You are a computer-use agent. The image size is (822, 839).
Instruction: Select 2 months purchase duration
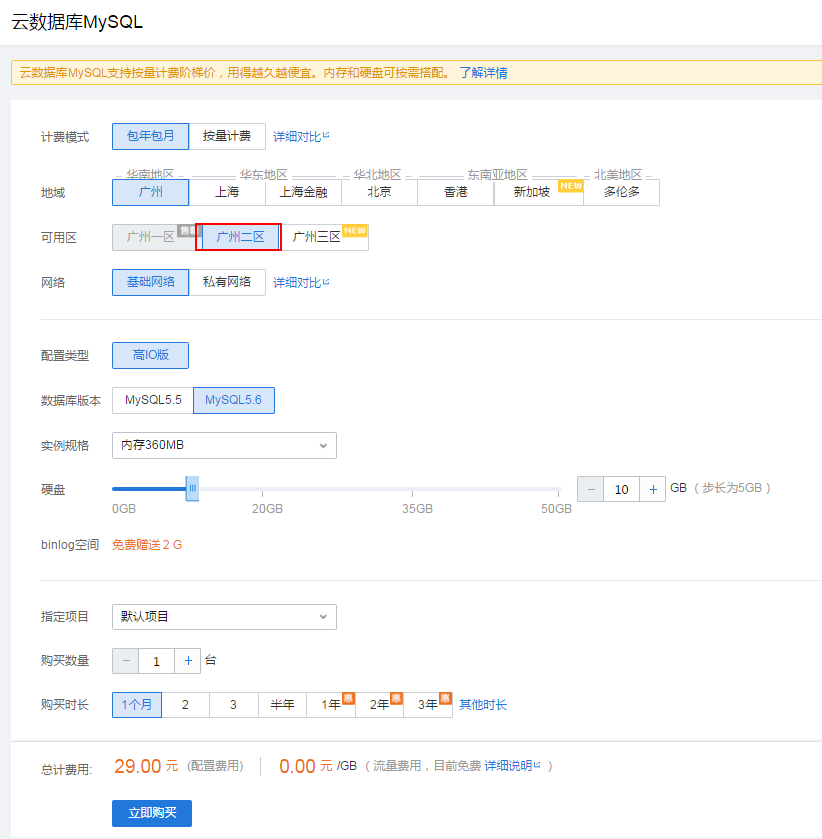(185, 705)
